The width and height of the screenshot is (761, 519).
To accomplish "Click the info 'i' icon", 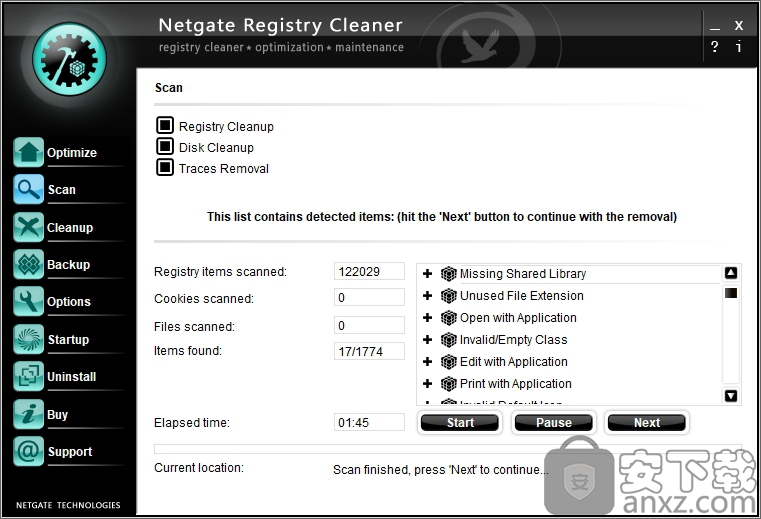I will coord(738,47).
